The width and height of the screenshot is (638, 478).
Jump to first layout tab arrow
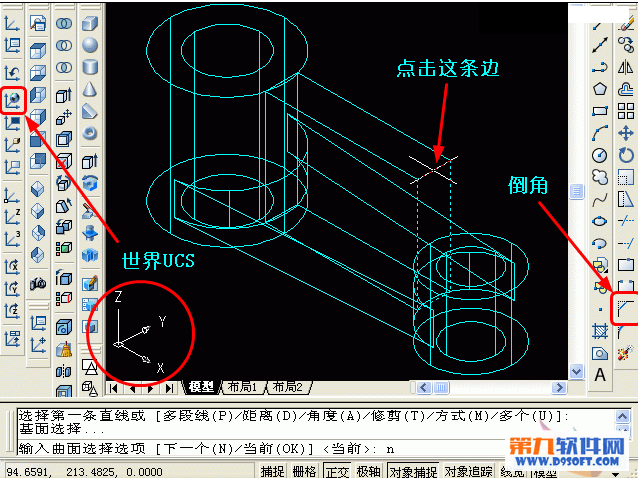click(x=114, y=388)
